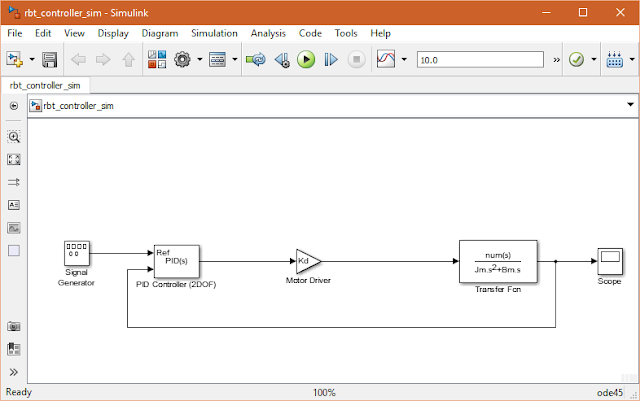Screen dimensions: 640x401
Task: Open the Help menu
Action: 380,33
